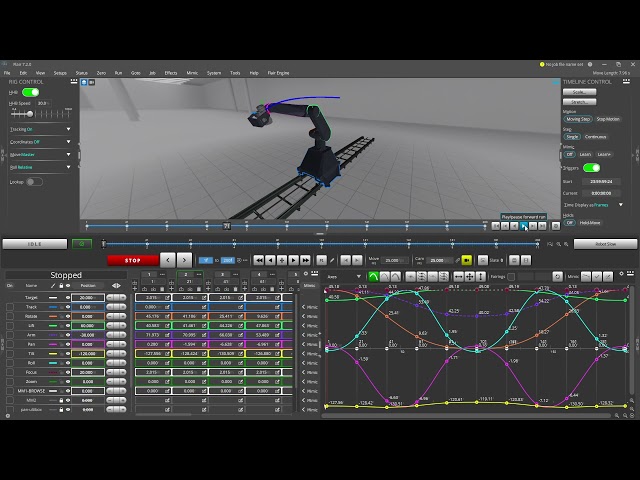Click the checkmark icon beside Mimic in graph toolbar
The height and width of the screenshot is (480, 640).
[597, 276]
